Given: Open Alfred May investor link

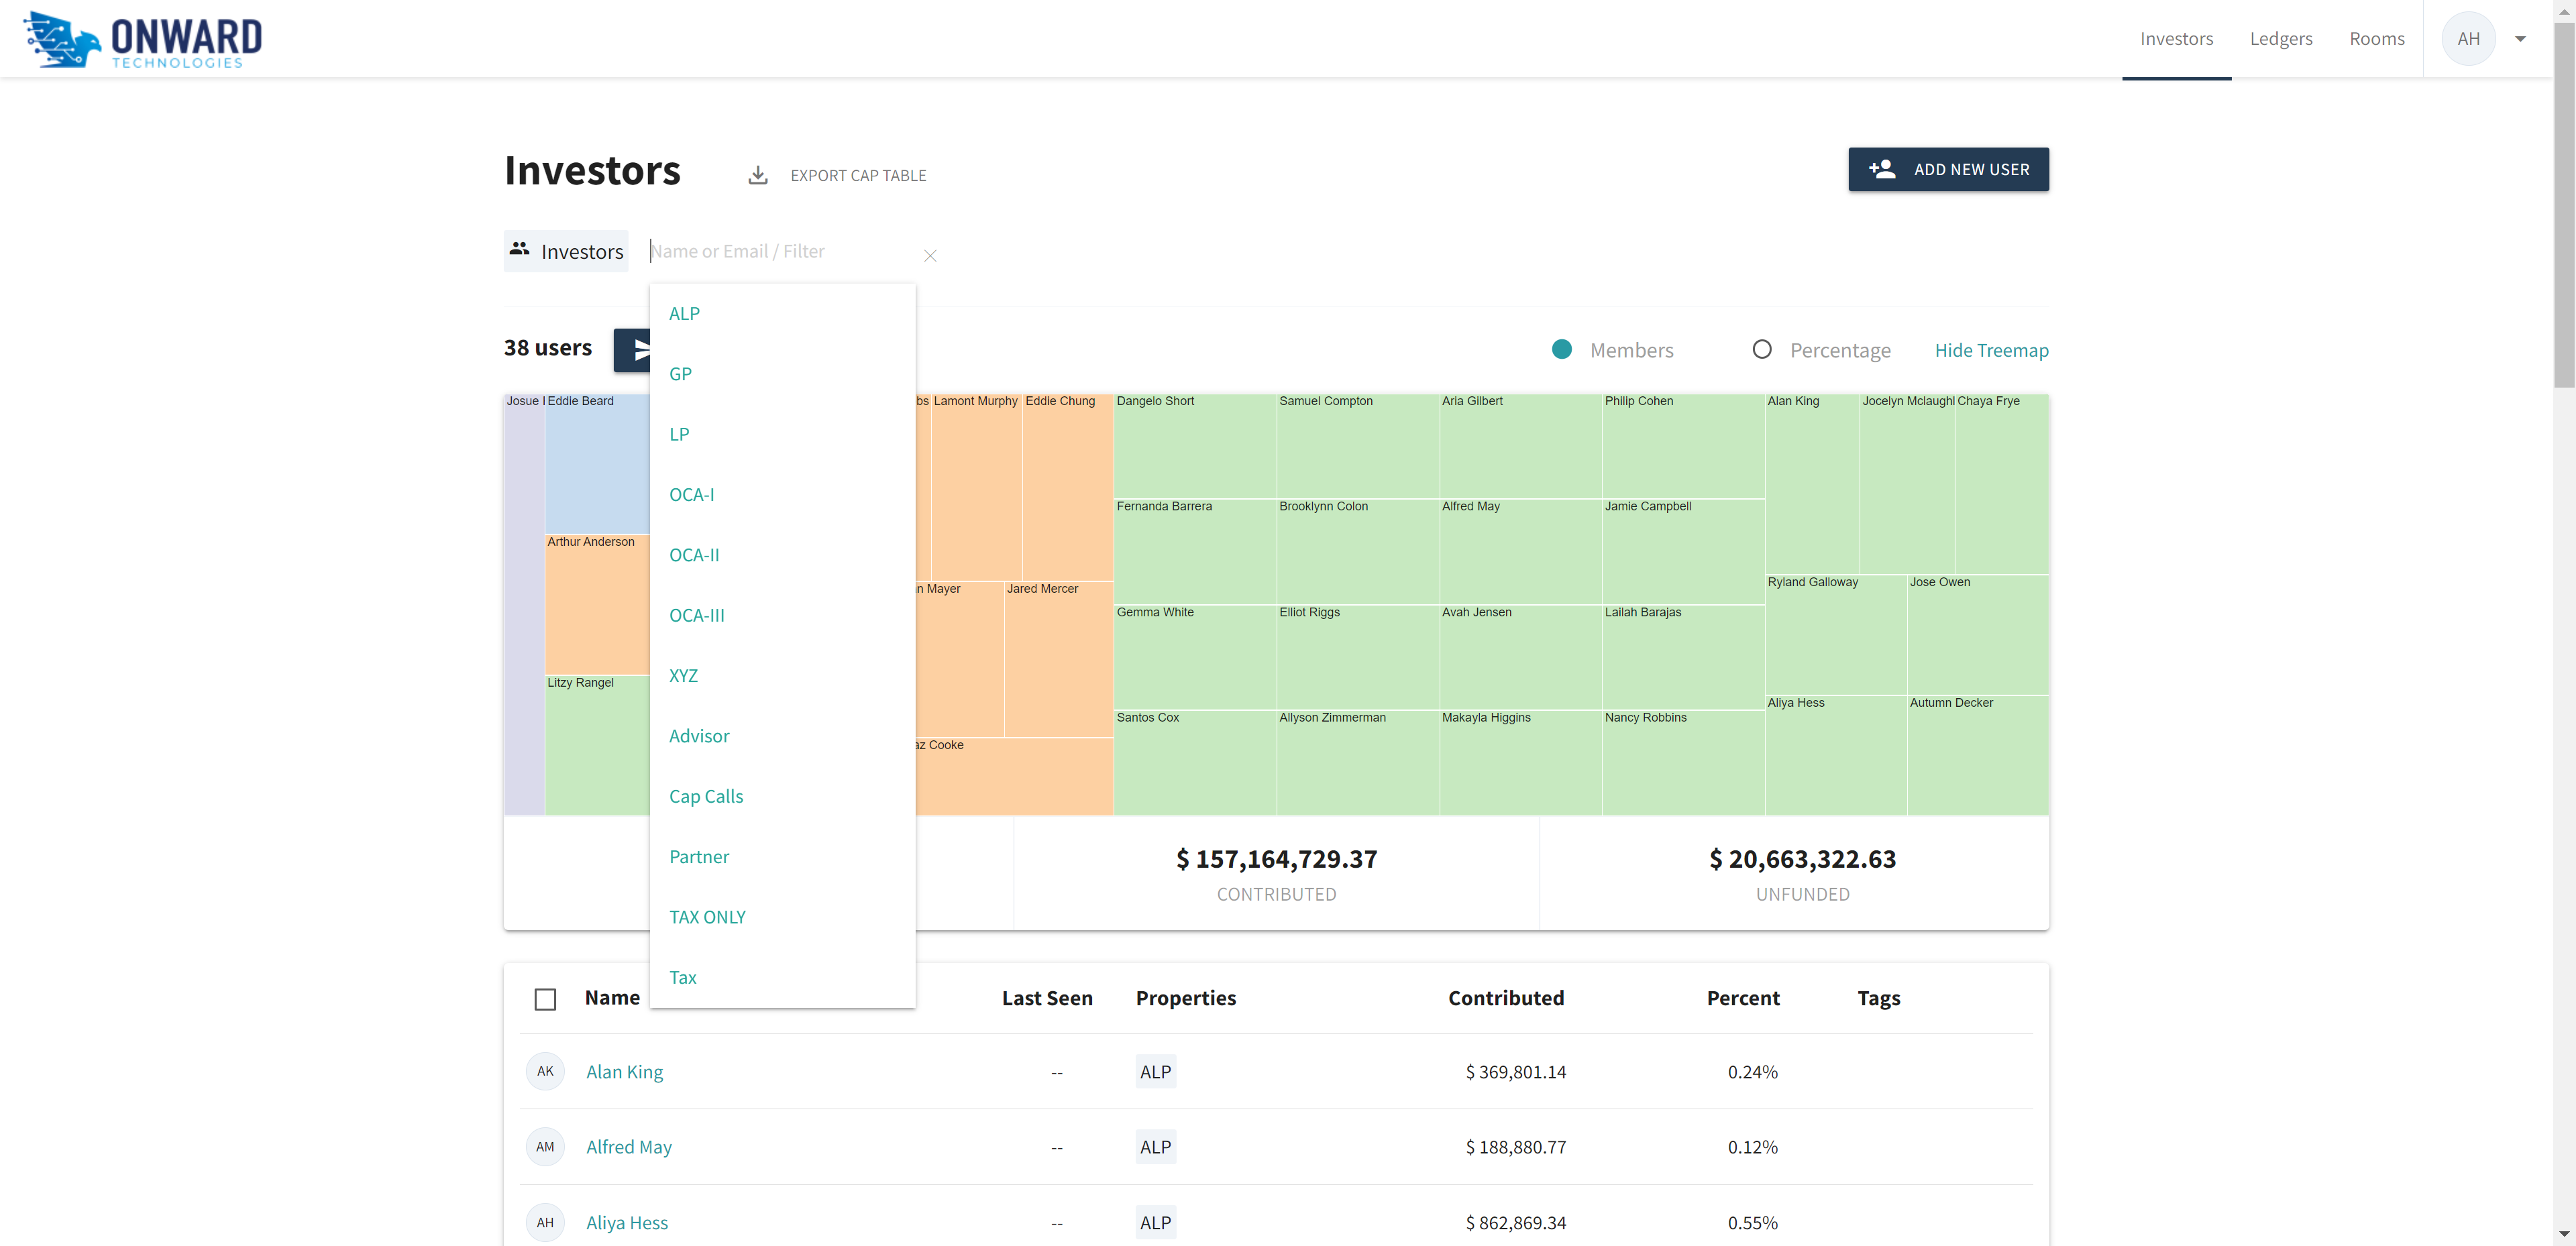Looking at the screenshot, I should coord(629,1147).
